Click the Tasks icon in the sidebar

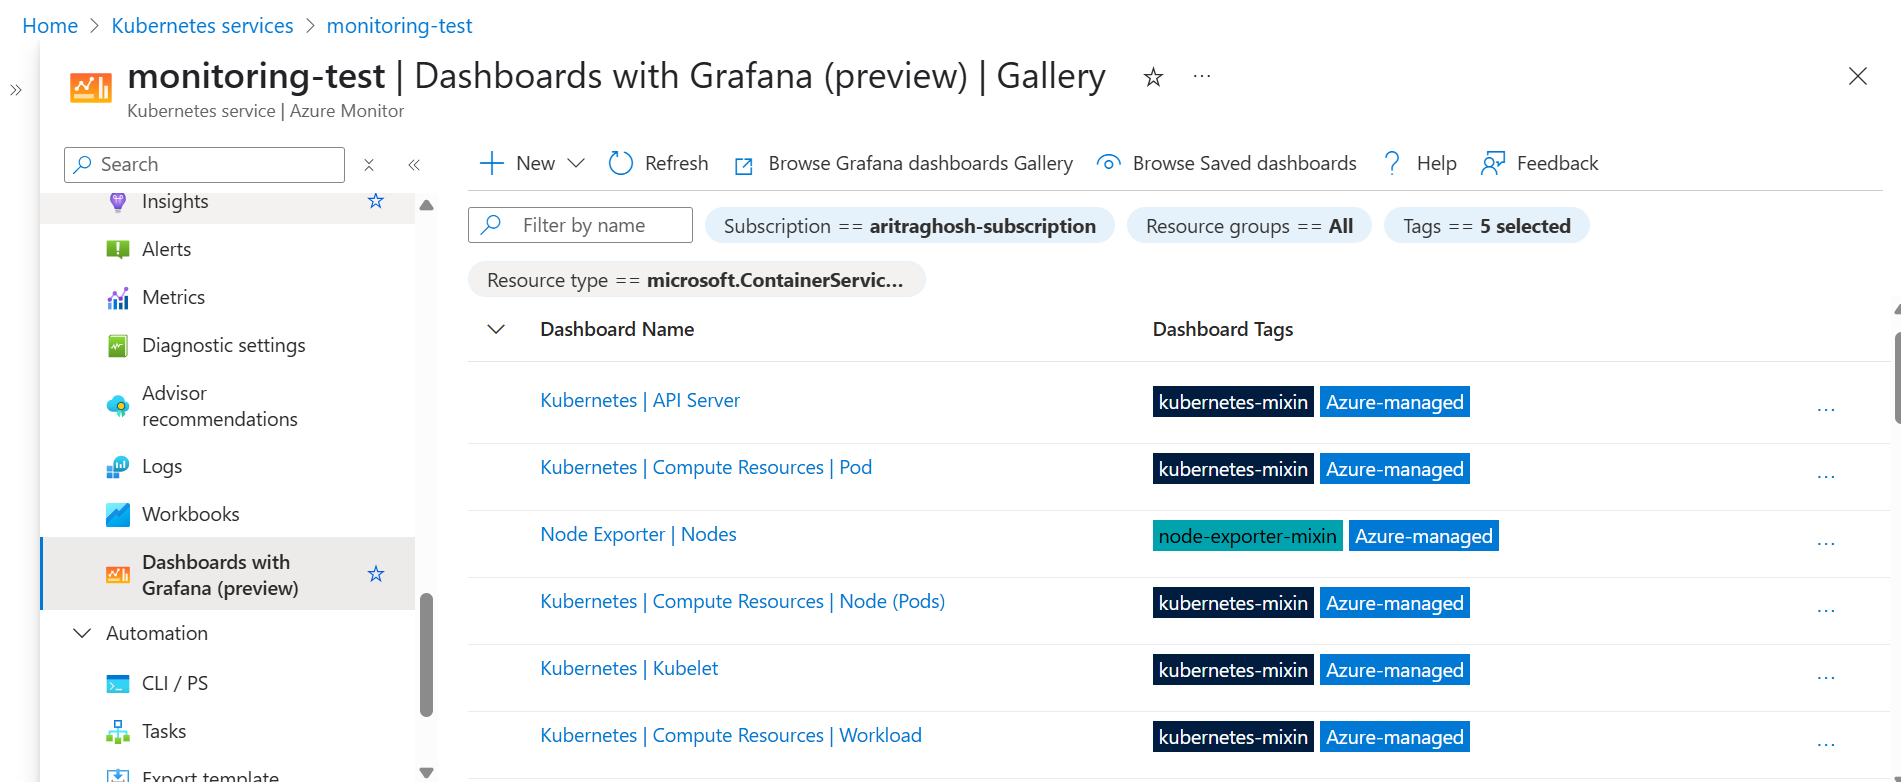(118, 732)
